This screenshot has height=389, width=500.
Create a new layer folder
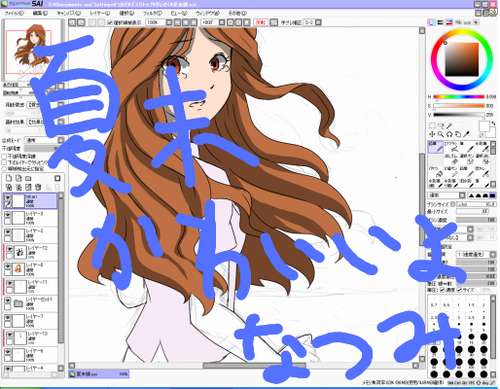(28, 178)
